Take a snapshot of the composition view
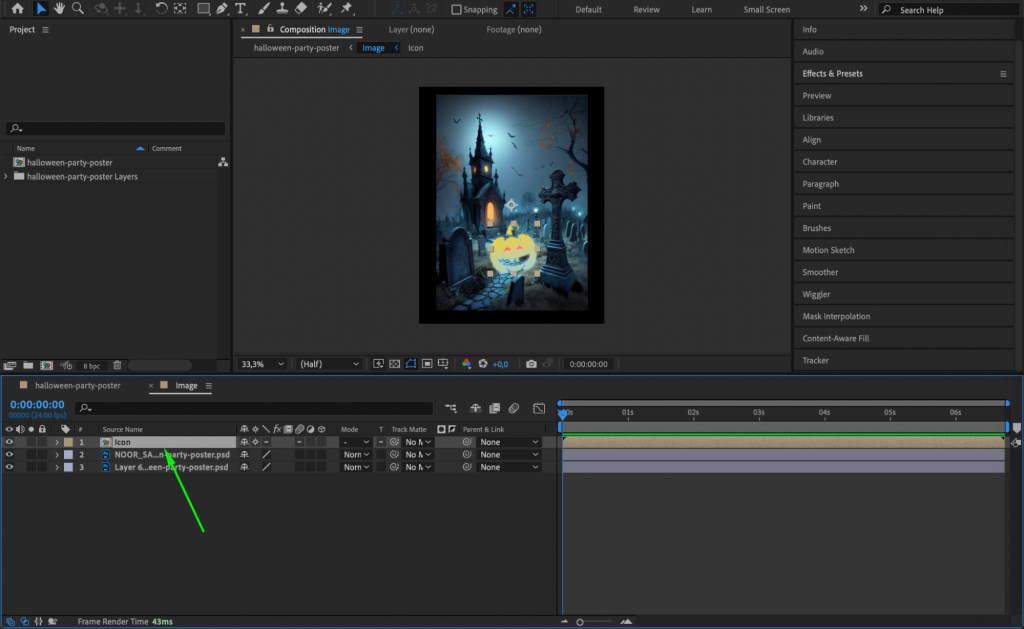This screenshot has width=1024, height=629. coord(531,364)
